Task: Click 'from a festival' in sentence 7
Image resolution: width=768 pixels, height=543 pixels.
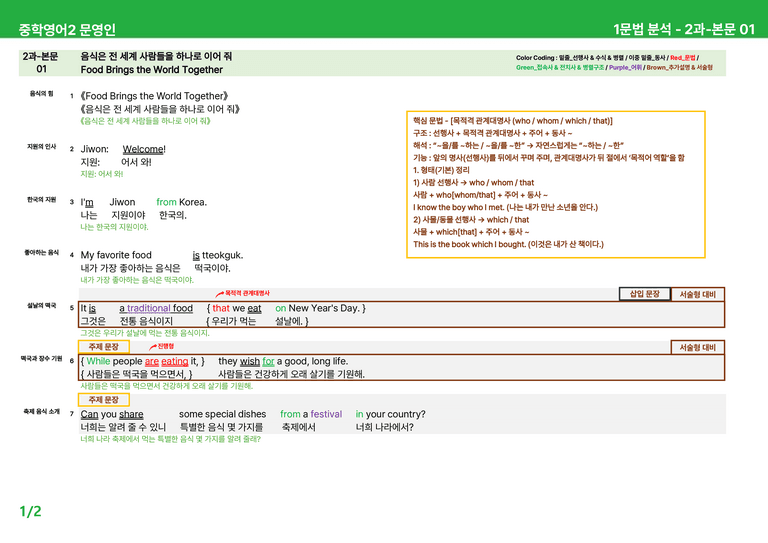Action: click(311, 414)
